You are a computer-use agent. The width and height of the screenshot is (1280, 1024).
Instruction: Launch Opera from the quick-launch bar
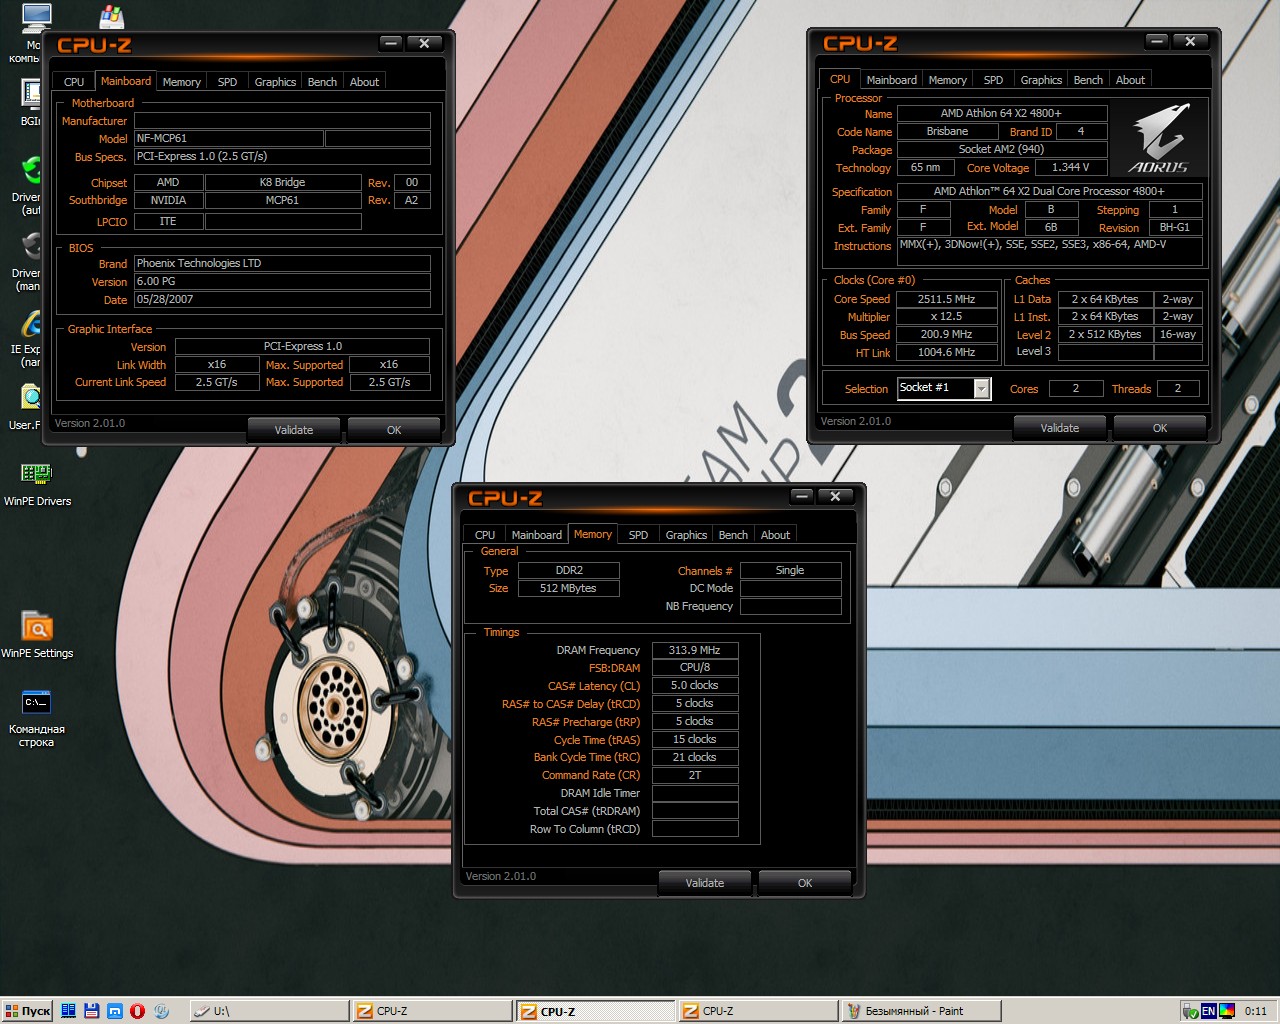pyautogui.click(x=138, y=1011)
